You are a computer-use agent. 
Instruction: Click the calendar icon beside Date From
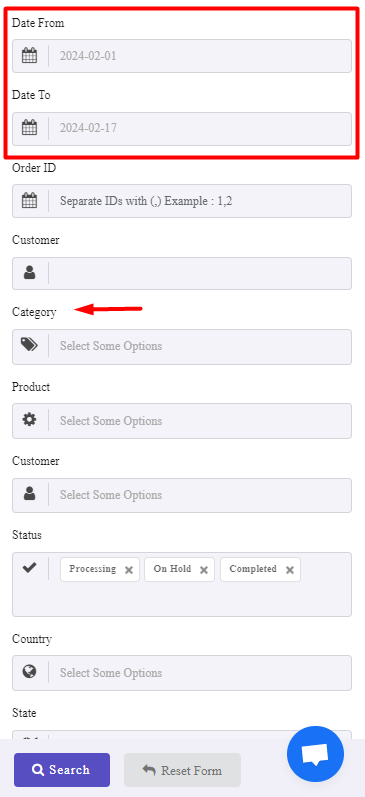click(x=29, y=55)
